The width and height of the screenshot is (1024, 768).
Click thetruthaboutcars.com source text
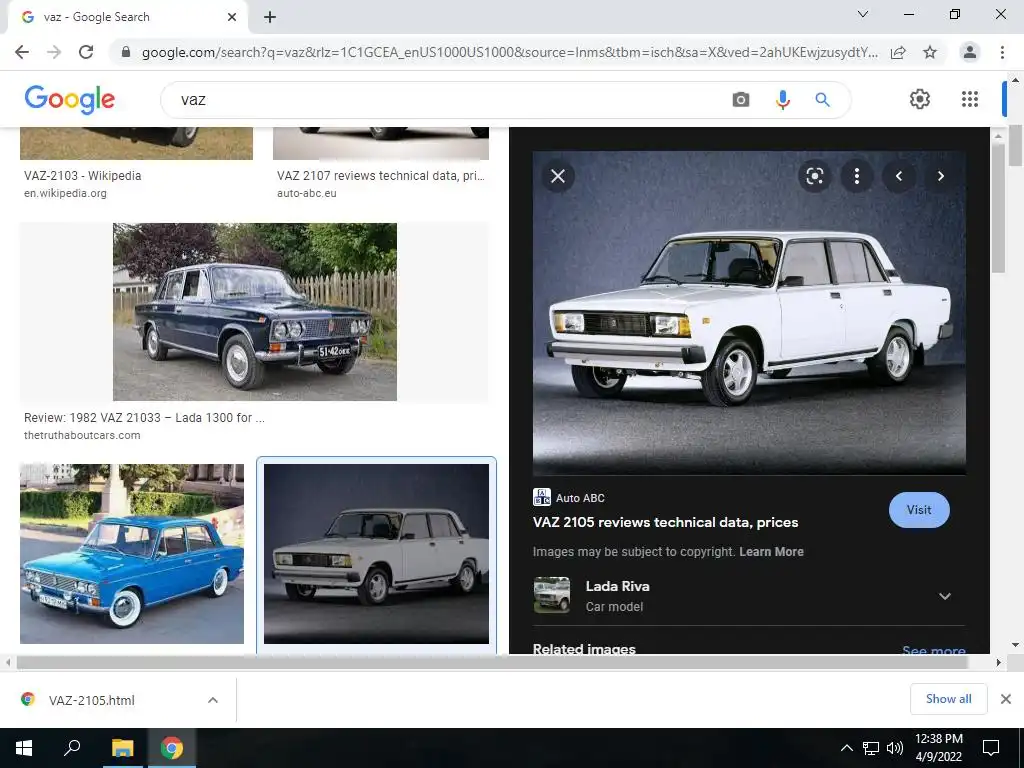[82, 436]
